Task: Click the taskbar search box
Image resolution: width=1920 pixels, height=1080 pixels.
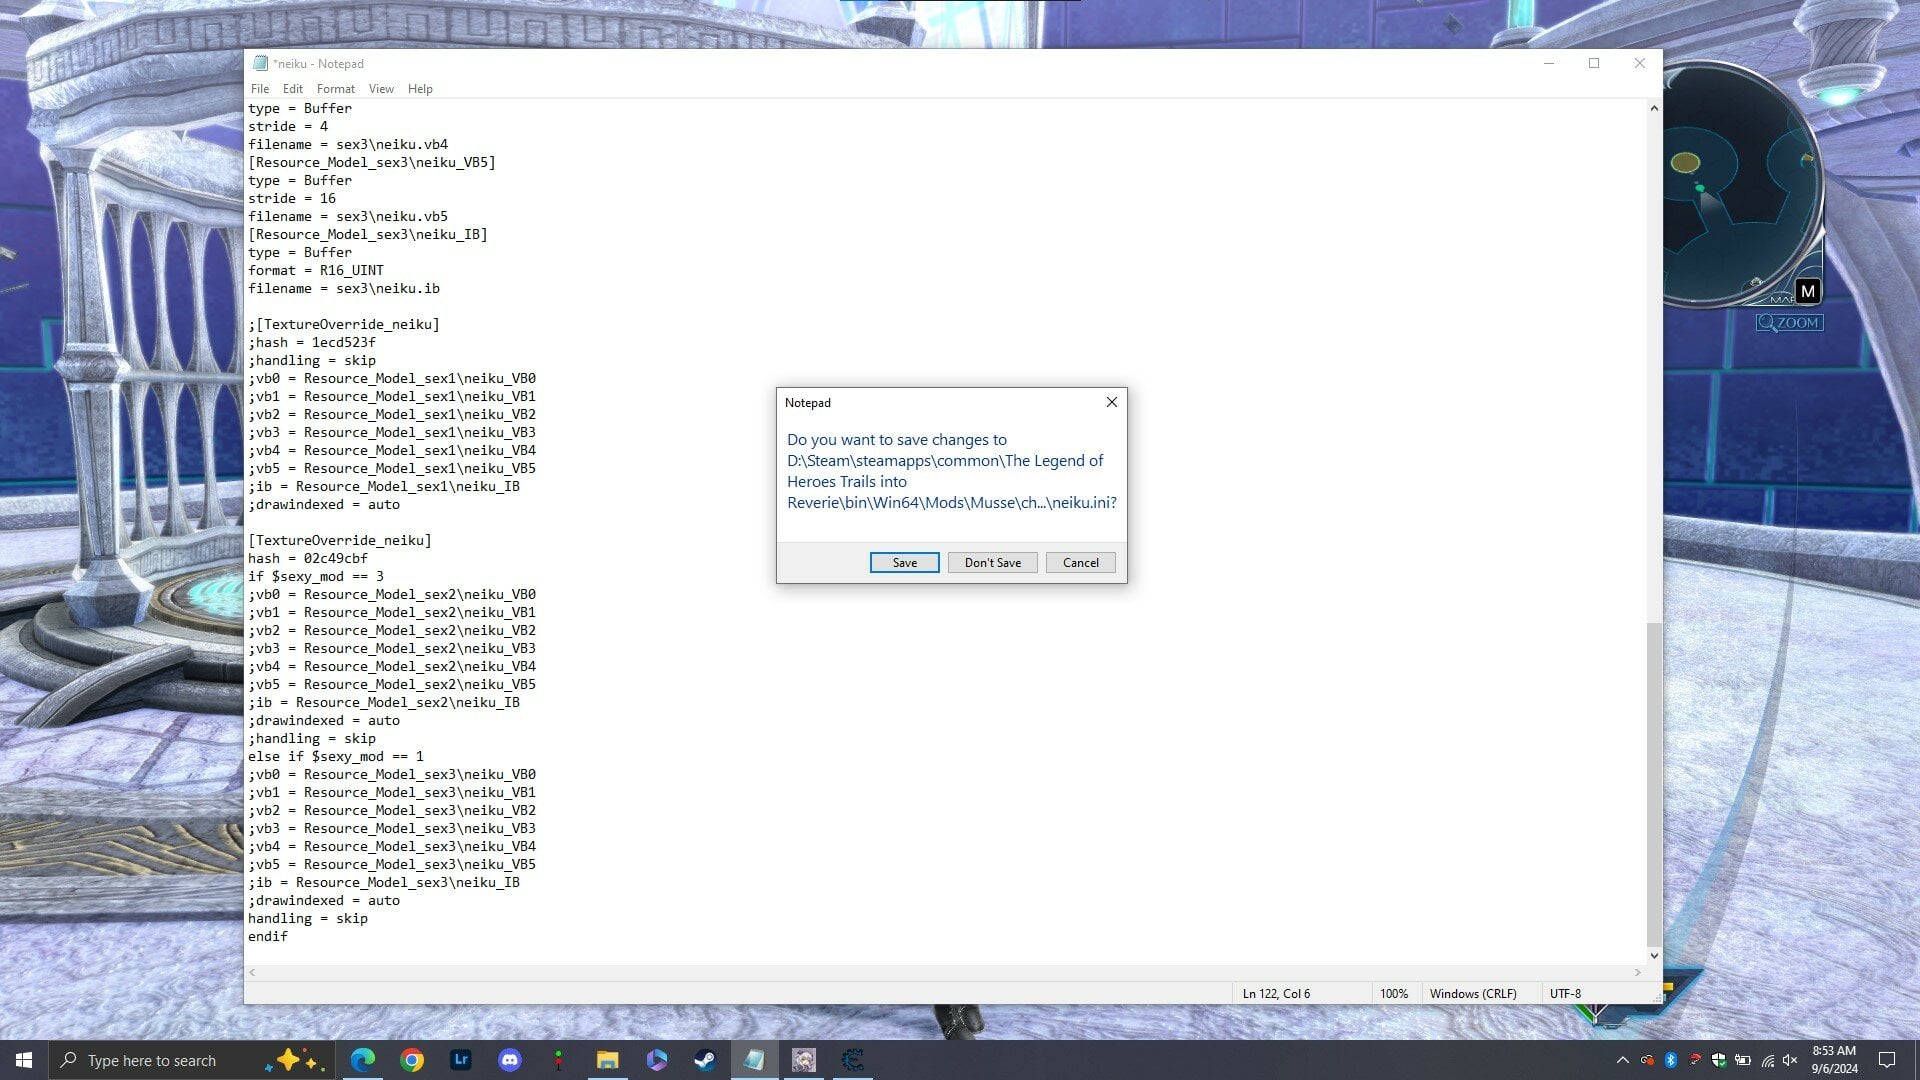Action: click(x=190, y=1060)
